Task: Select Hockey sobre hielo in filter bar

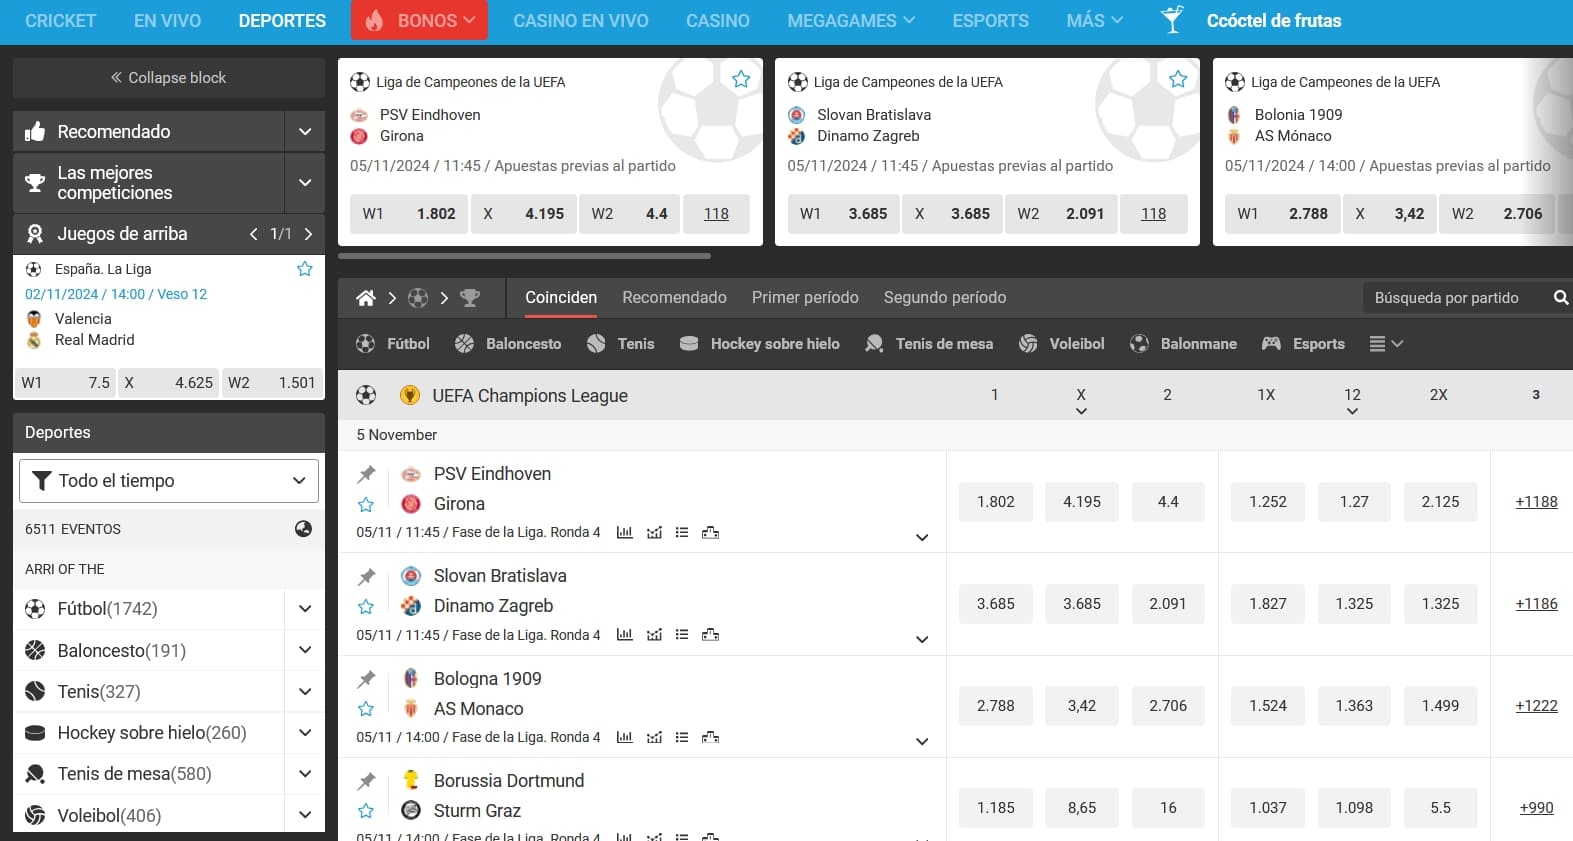Action: [x=759, y=344]
